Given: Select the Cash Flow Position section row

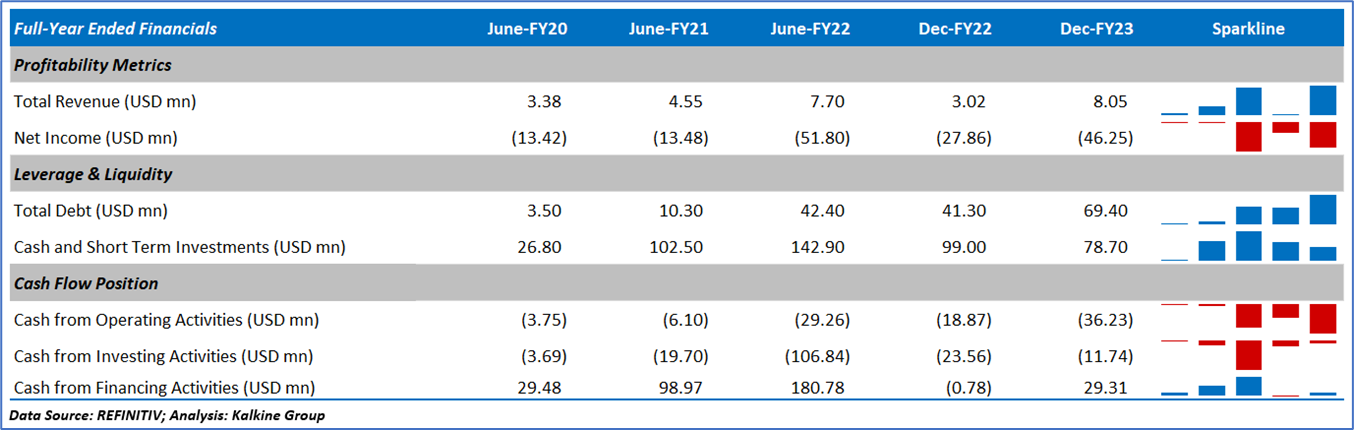Looking at the screenshot, I should [85, 283].
